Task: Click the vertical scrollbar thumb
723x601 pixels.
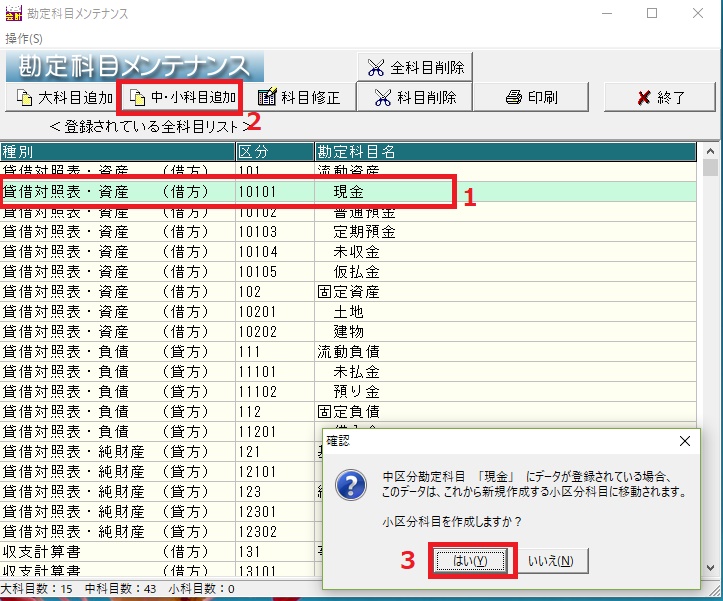Action: click(x=711, y=167)
